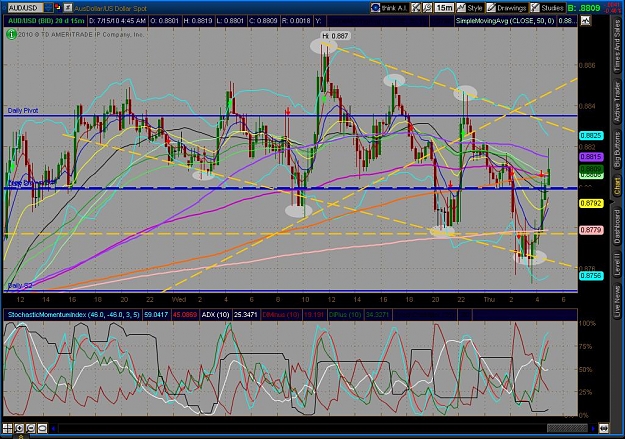Open the 15m timeframe selector

click(444, 8)
